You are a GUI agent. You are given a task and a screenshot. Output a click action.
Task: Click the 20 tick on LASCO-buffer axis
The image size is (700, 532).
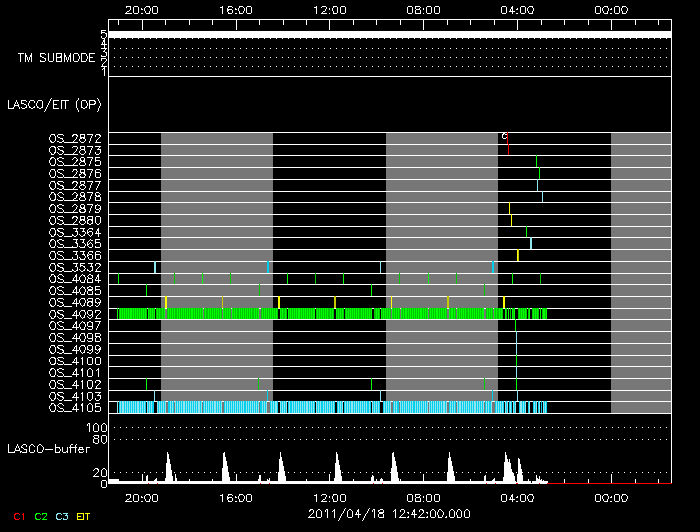100,472
